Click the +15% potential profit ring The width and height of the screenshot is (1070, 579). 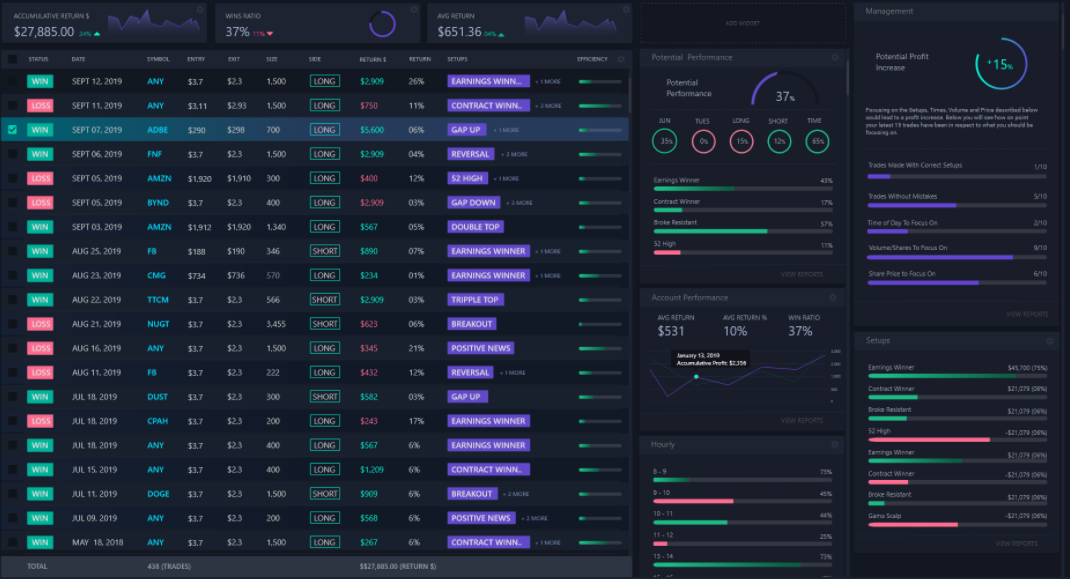[x=1001, y=64]
